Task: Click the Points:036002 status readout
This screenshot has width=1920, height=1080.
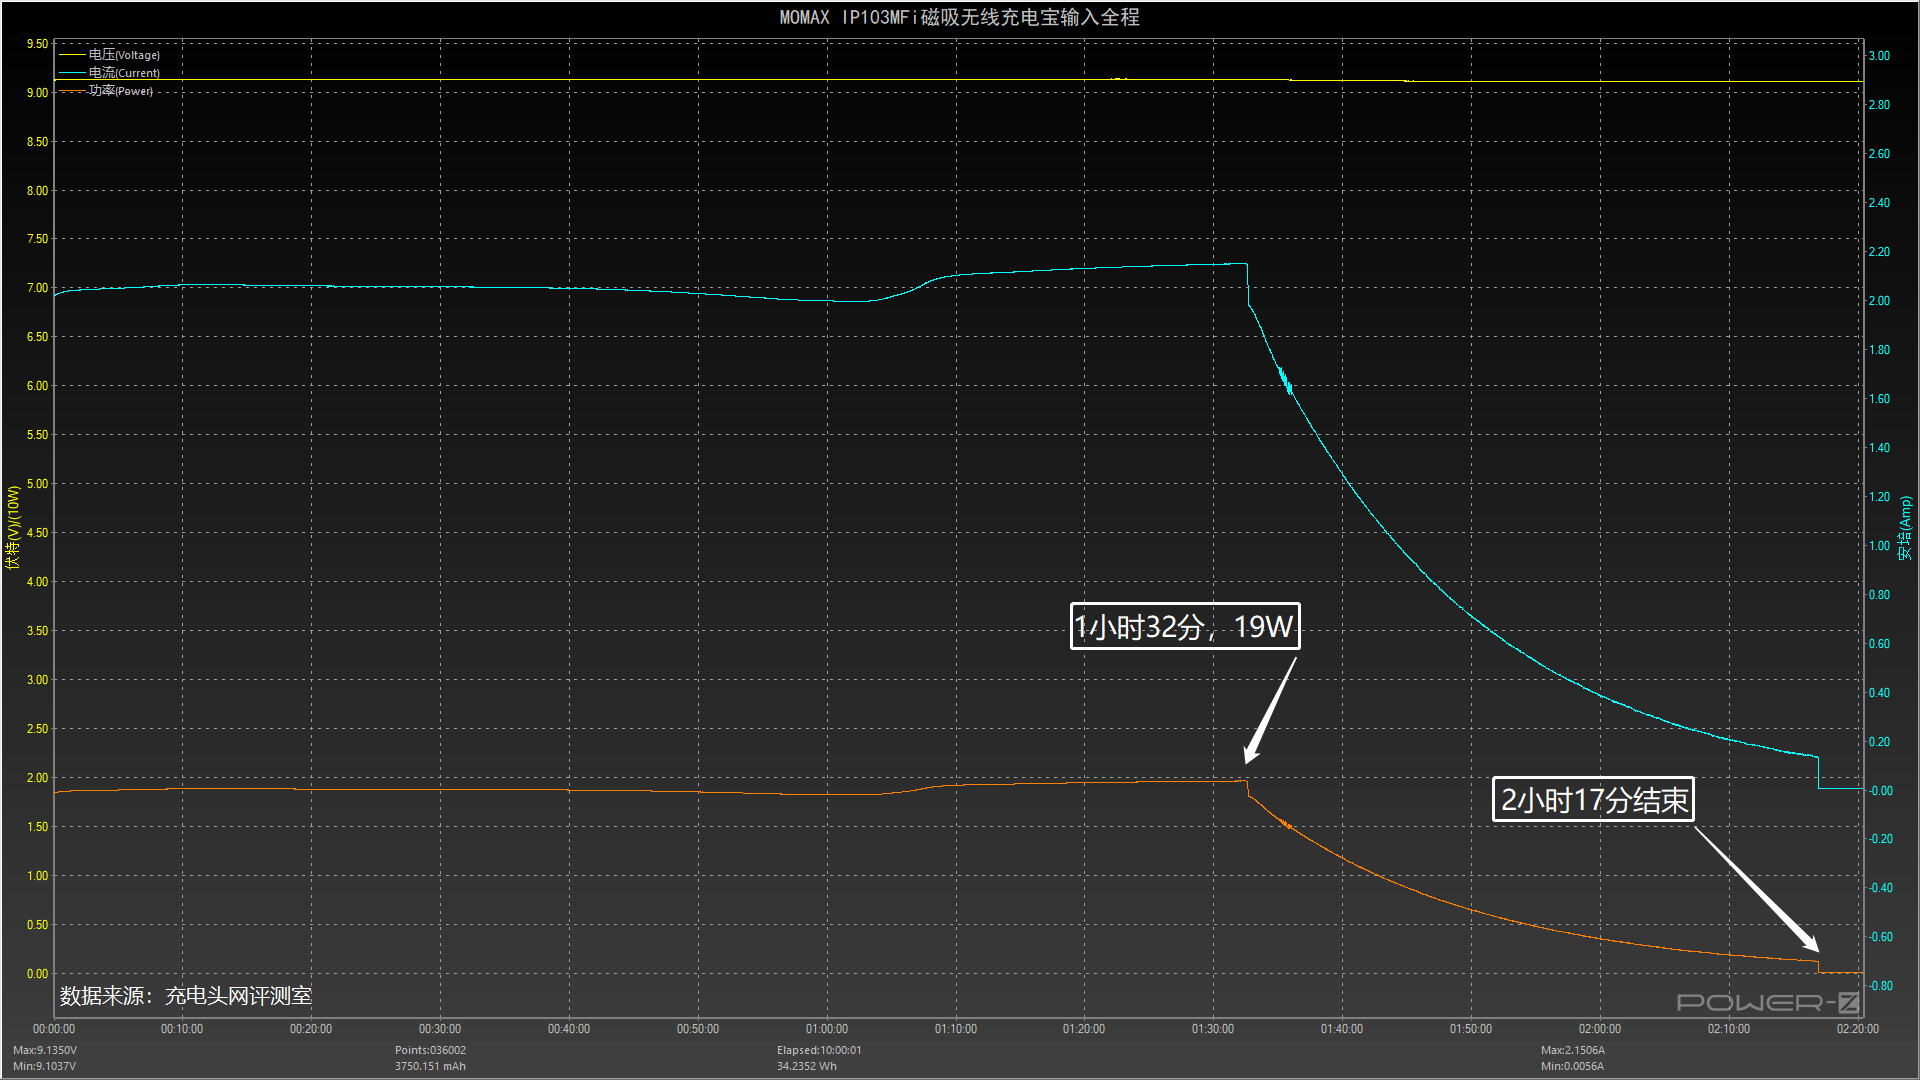Action: (430, 1050)
